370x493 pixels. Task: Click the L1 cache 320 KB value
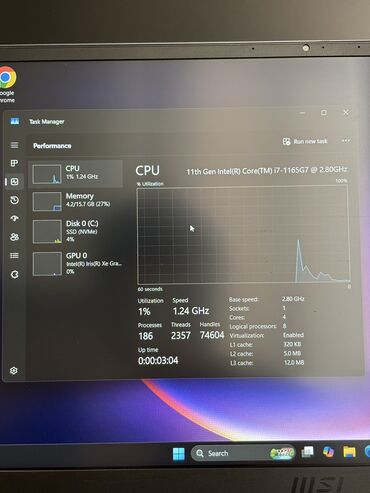(x=292, y=344)
